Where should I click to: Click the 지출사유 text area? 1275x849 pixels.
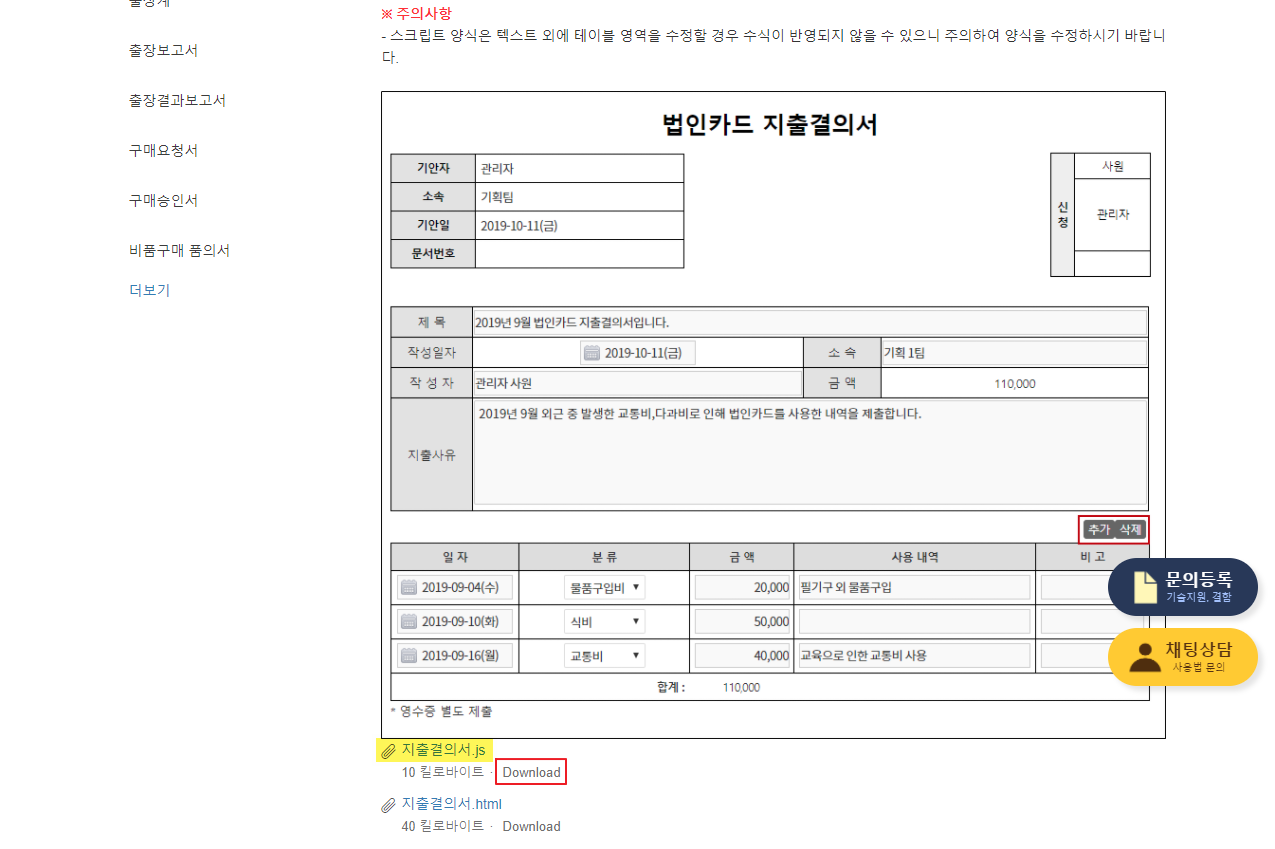(809, 454)
